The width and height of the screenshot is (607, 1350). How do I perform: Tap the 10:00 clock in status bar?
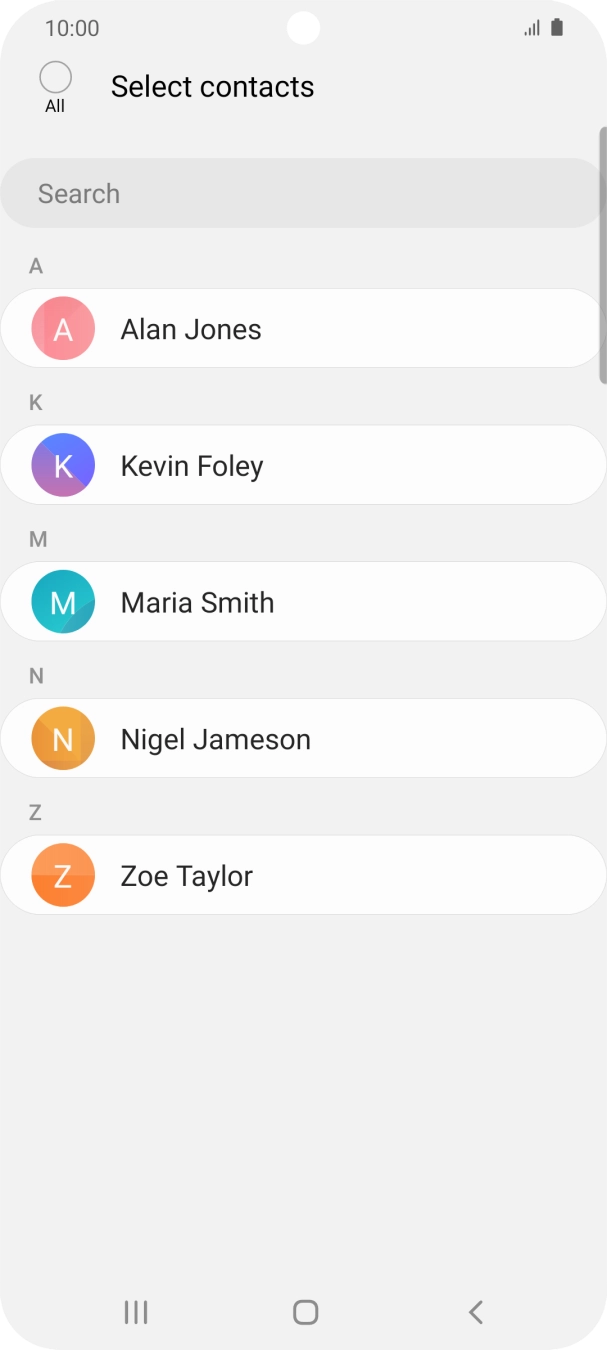pyautogui.click(x=72, y=28)
